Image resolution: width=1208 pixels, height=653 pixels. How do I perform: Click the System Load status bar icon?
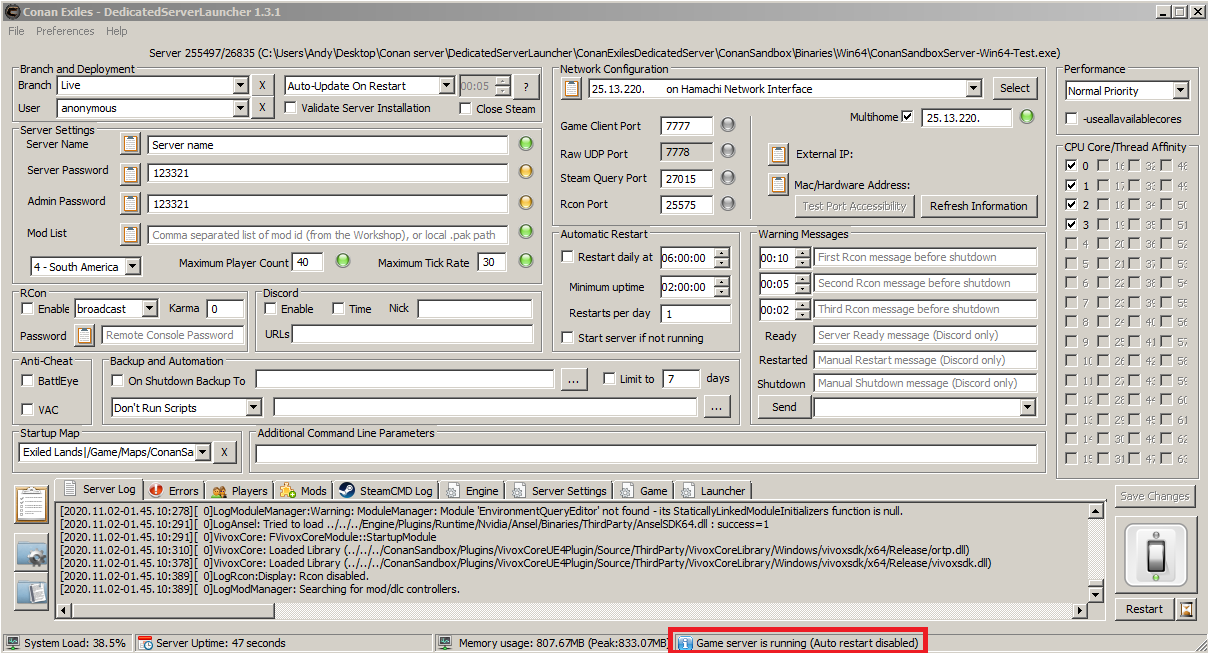pyautogui.click(x=13, y=643)
